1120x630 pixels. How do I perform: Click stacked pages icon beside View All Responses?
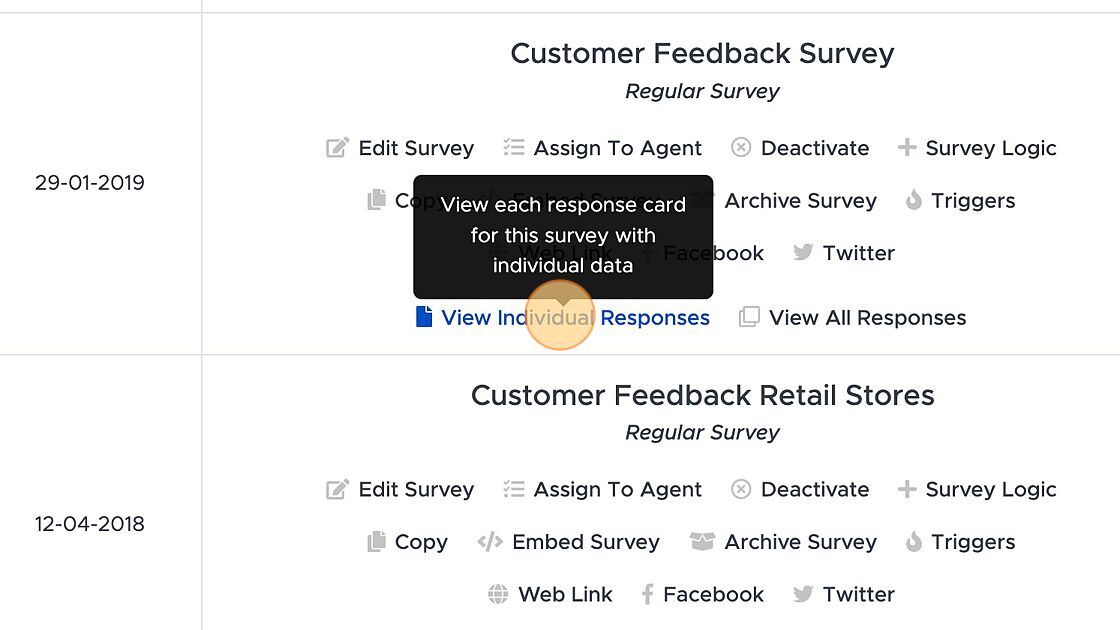click(x=749, y=316)
